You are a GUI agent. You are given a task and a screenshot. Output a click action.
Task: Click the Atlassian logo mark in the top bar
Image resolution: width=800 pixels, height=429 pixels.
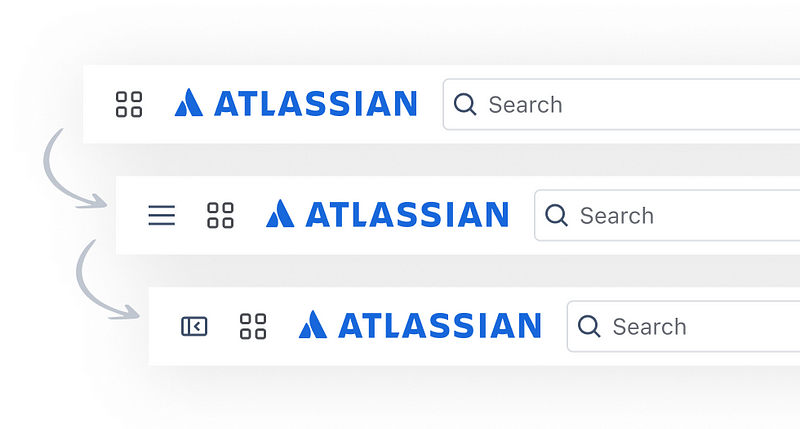coord(189,103)
